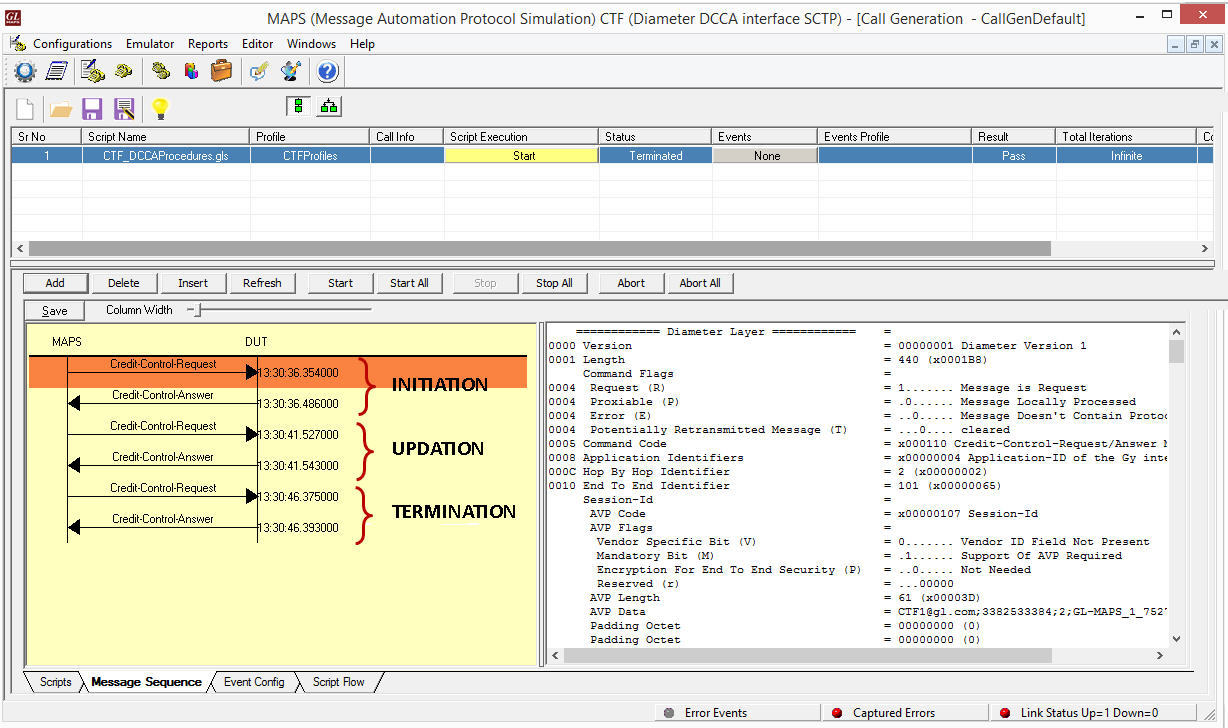Screen dimensions: 1228x728
Task: Click the Add button
Action: [x=55, y=283]
